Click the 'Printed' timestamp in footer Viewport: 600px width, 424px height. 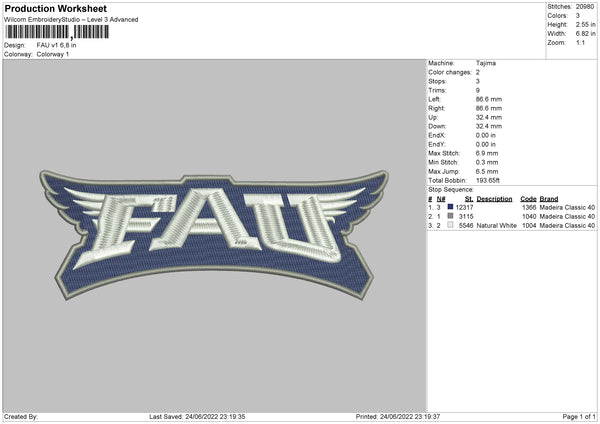(398, 417)
